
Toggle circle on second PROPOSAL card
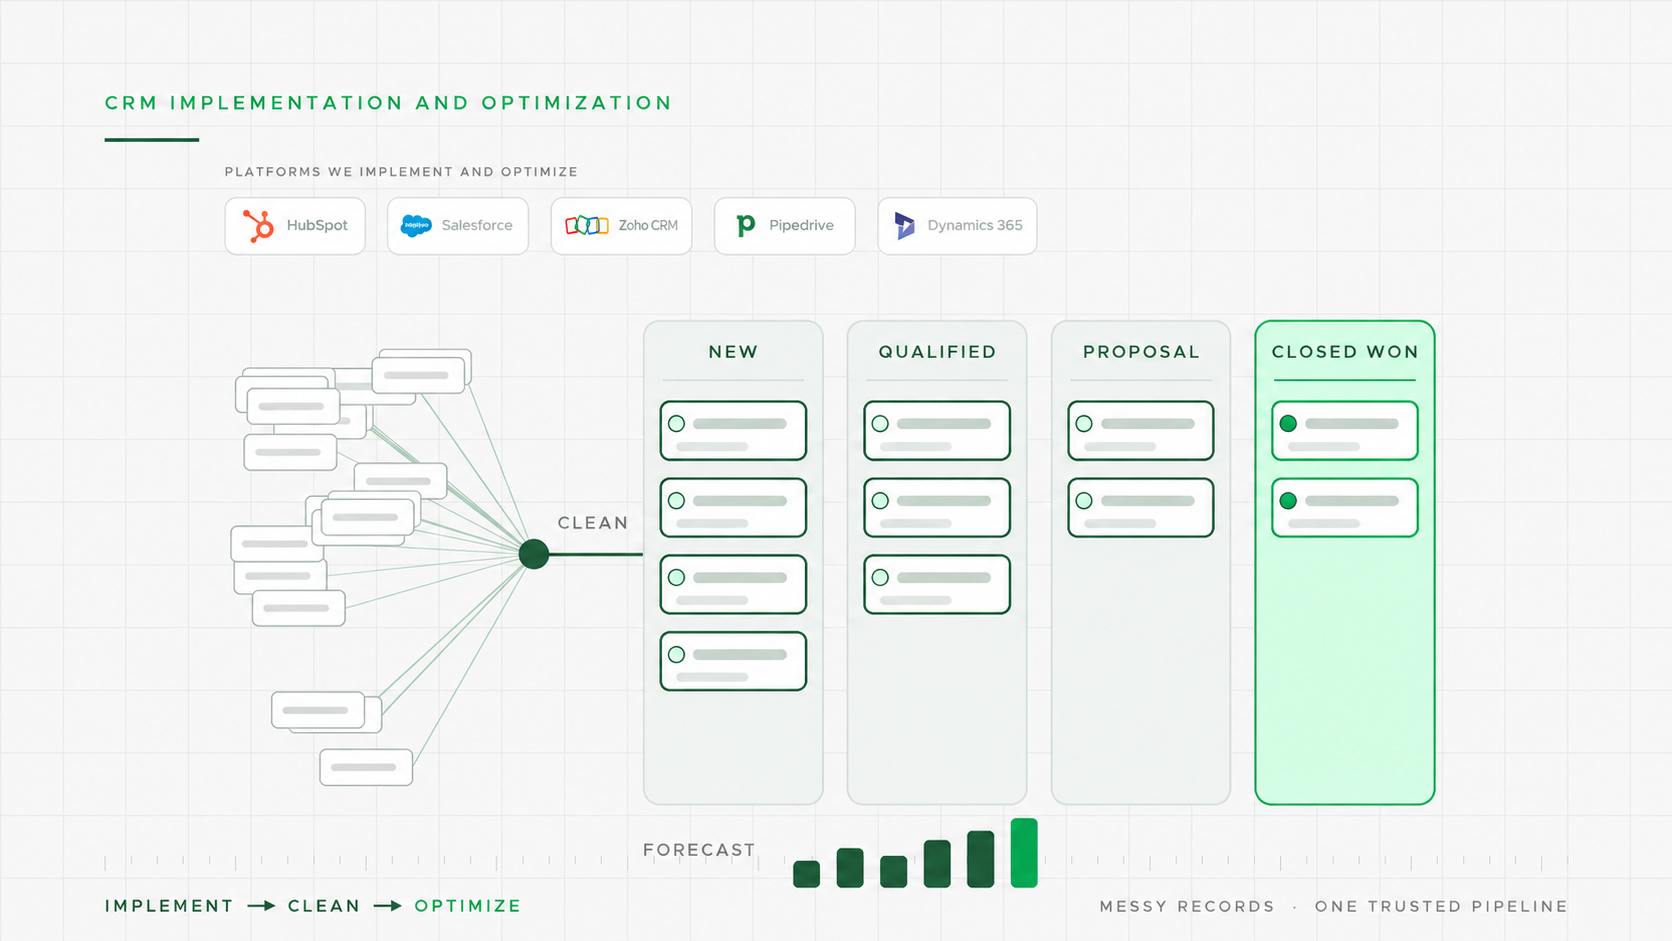(x=1085, y=501)
